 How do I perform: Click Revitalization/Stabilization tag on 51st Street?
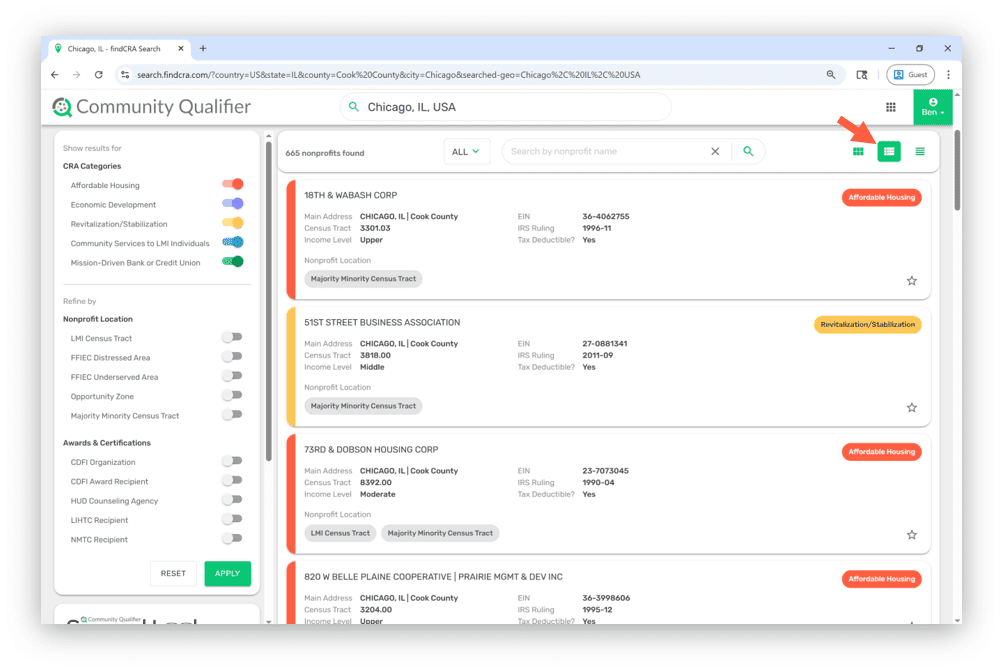point(867,325)
